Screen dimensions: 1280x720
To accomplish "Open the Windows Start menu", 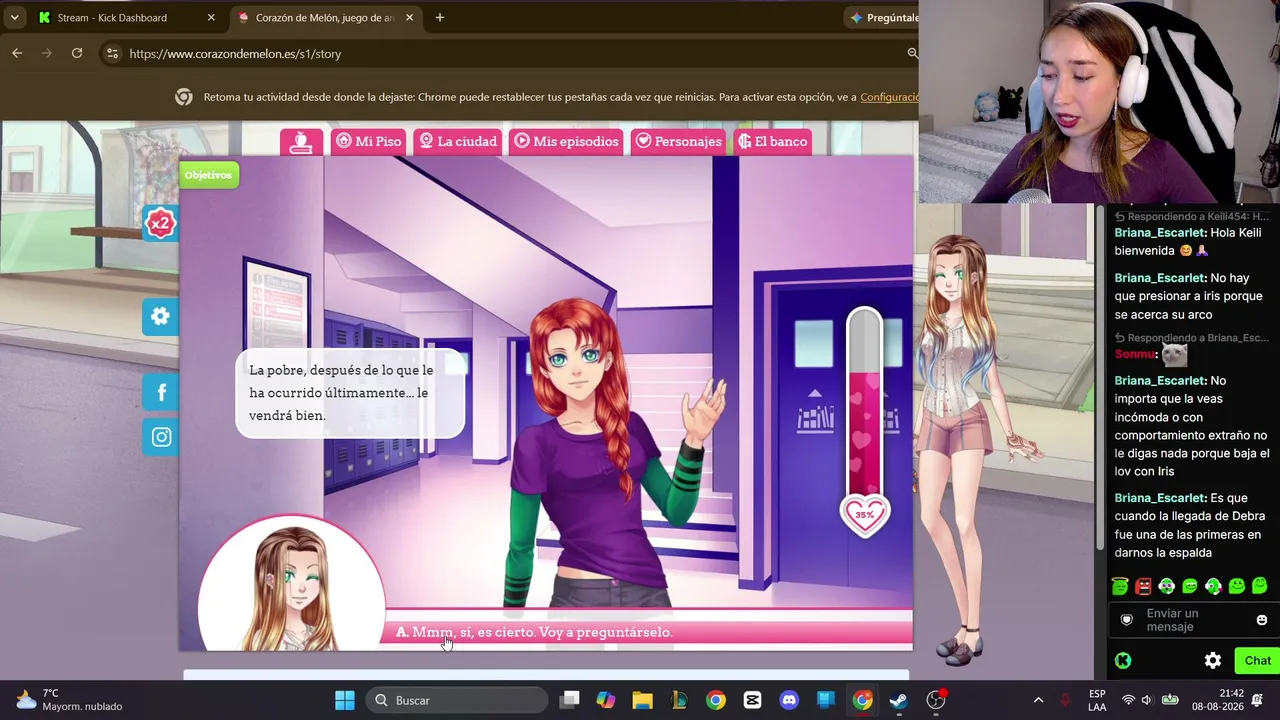I will 345,700.
